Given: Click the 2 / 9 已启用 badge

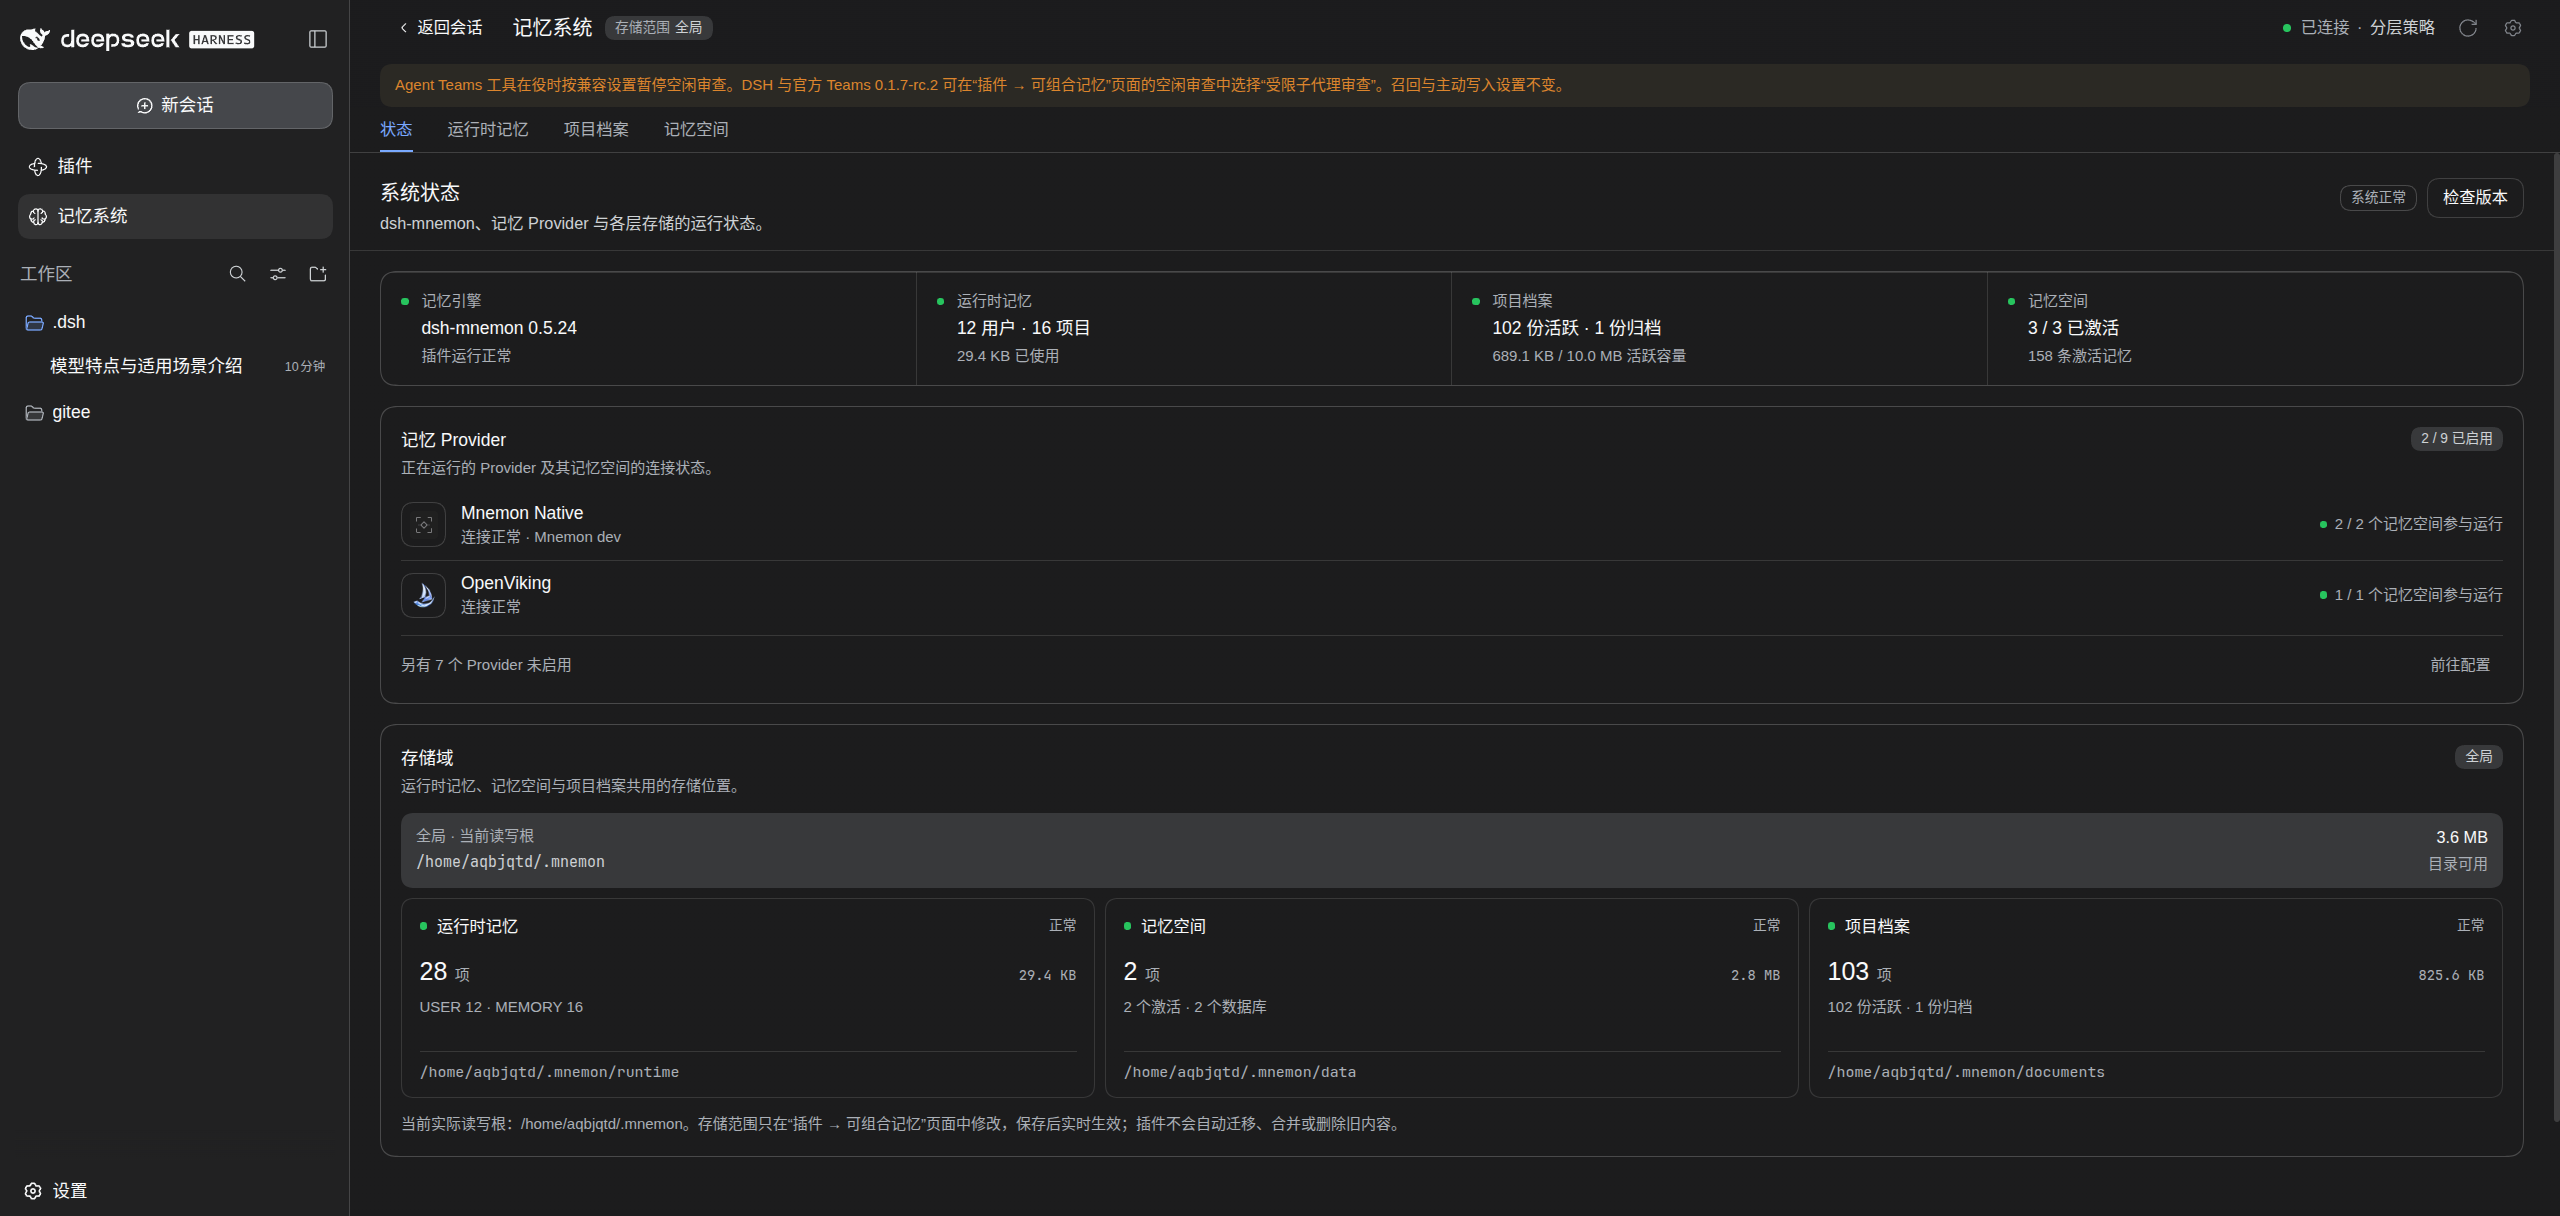Looking at the screenshot, I should pyautogui.click(x=2456, y=439).
